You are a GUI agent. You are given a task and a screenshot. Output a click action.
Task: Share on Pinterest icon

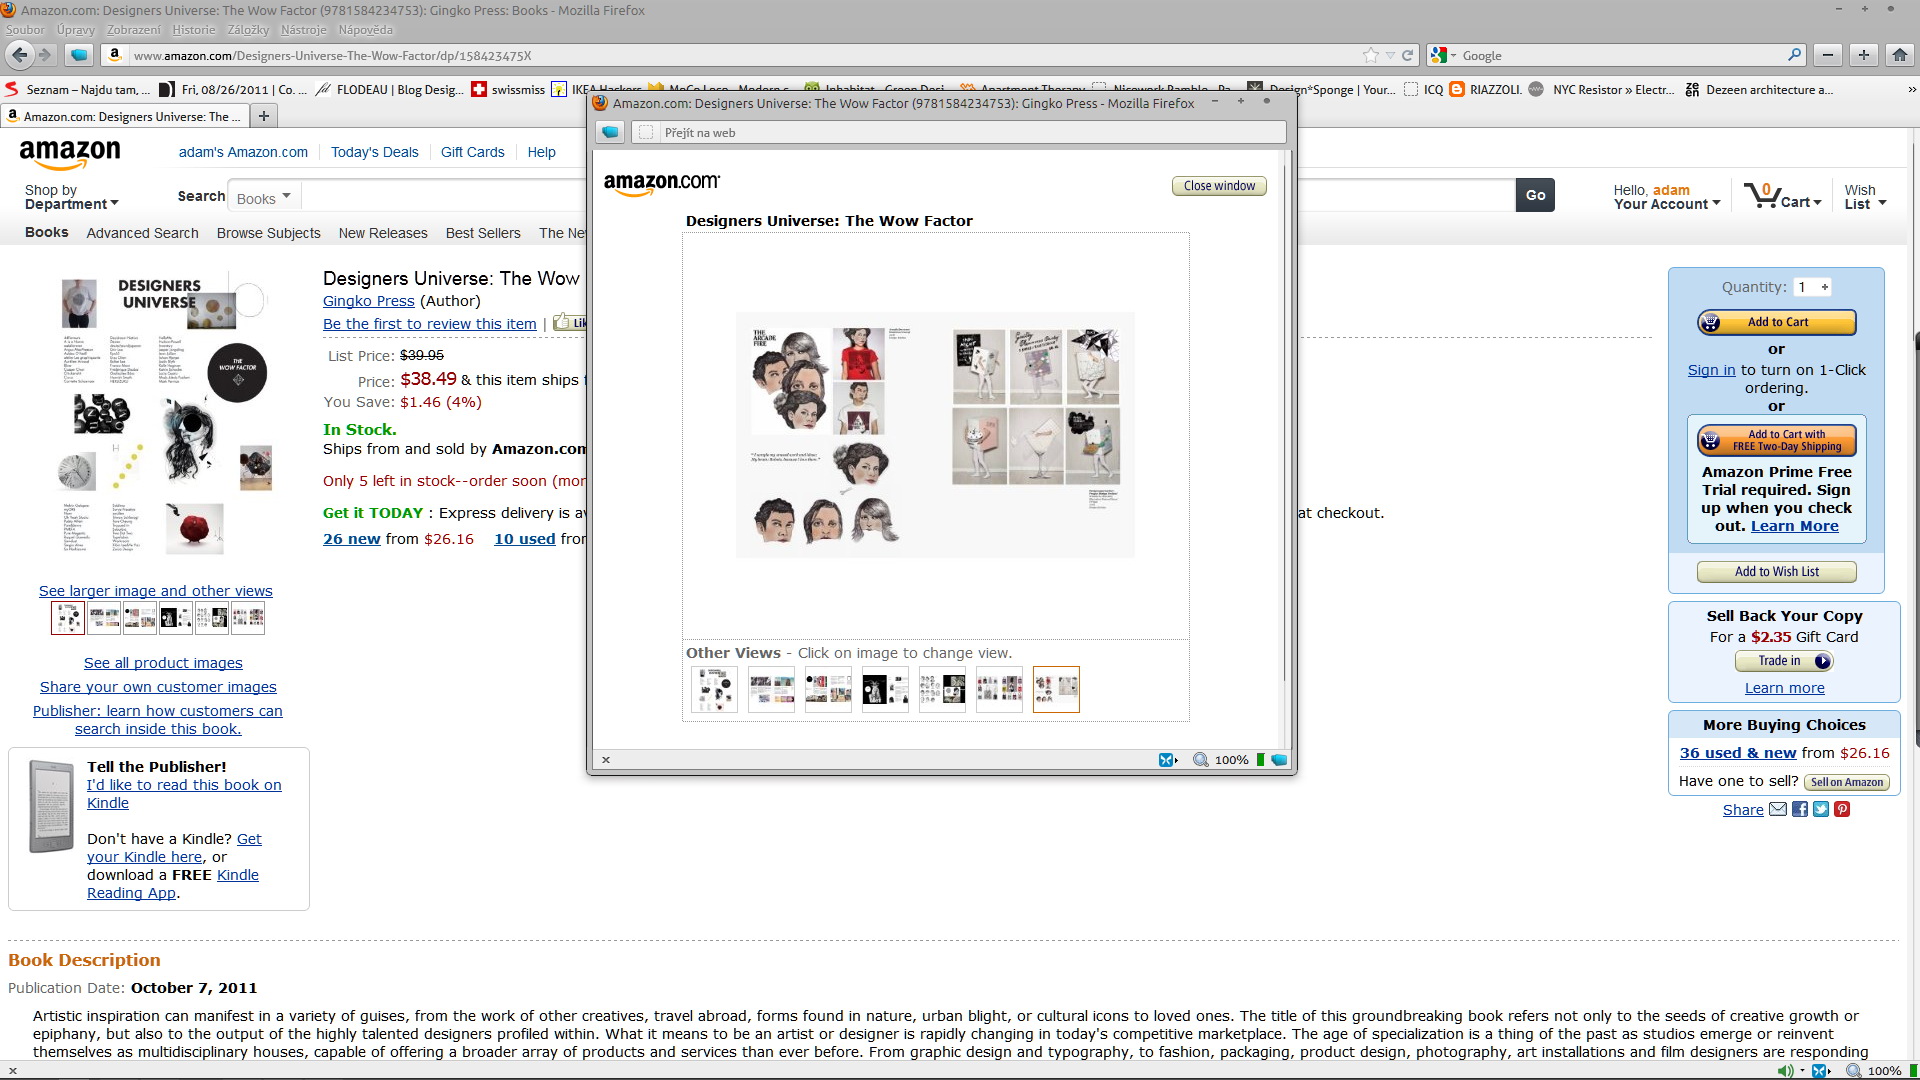pos(1842,809)
